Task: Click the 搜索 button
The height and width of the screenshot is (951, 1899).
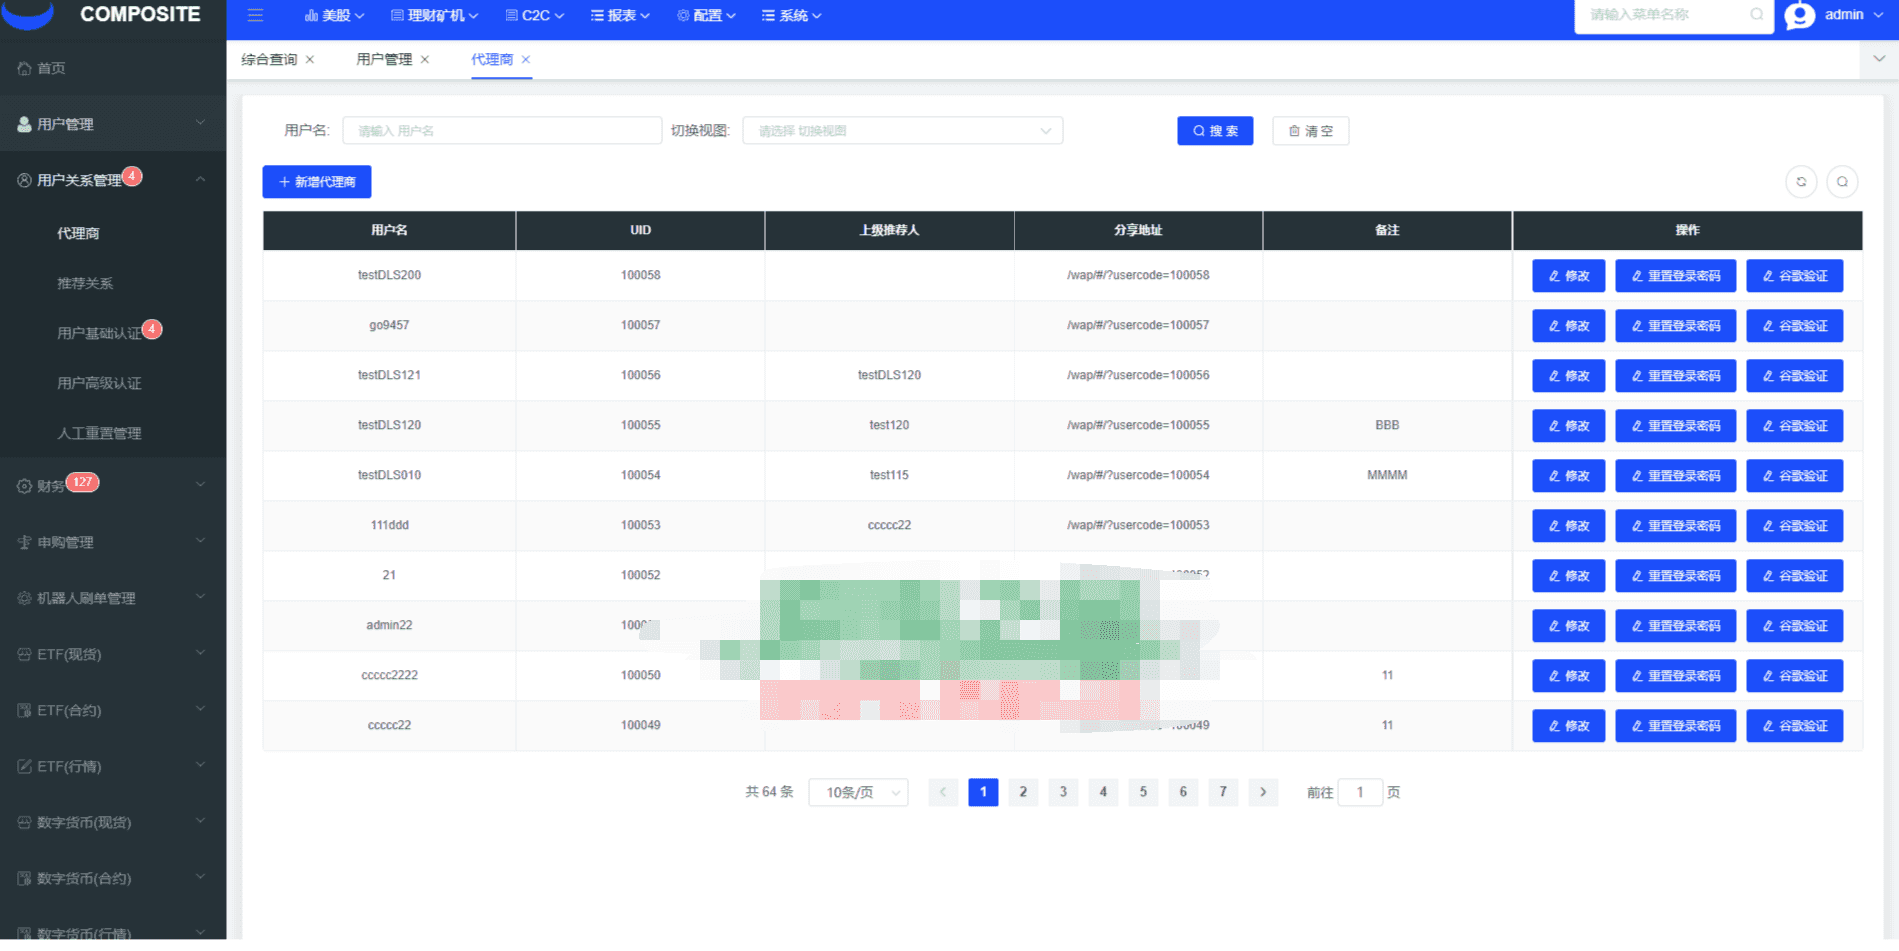Action: 1215,131
